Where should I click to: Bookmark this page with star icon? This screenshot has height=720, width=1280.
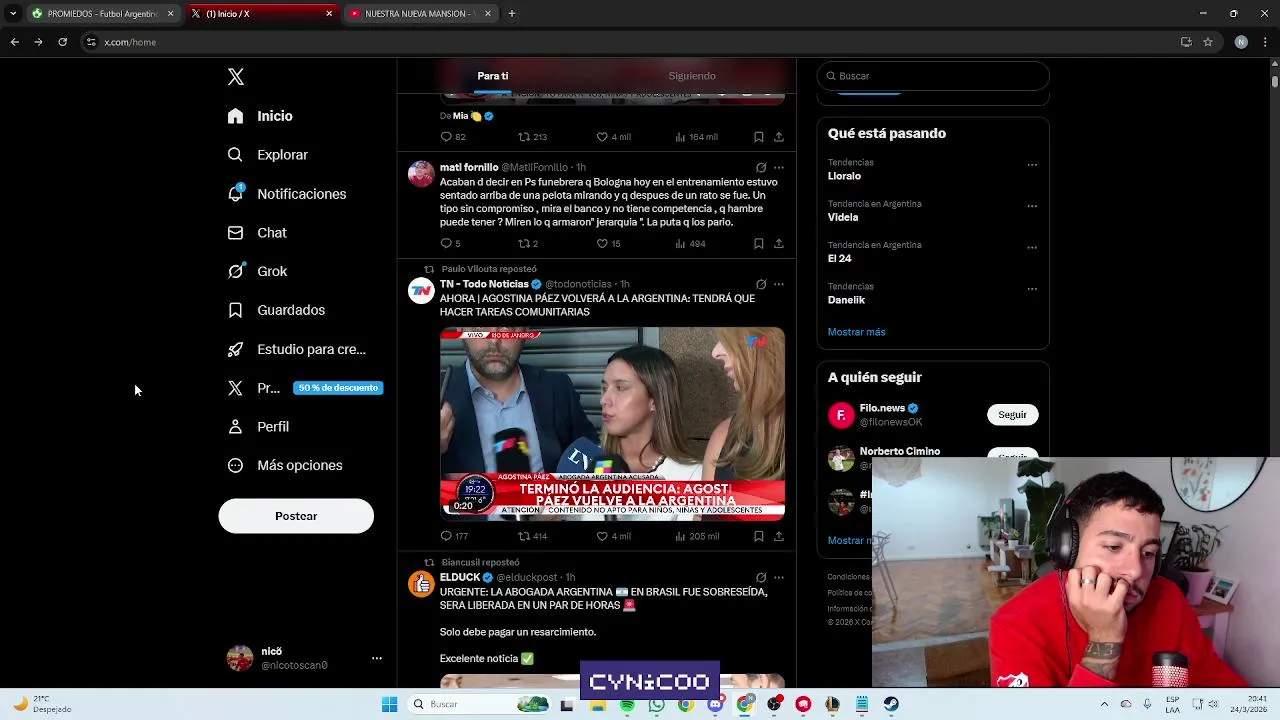(1208, 42)
